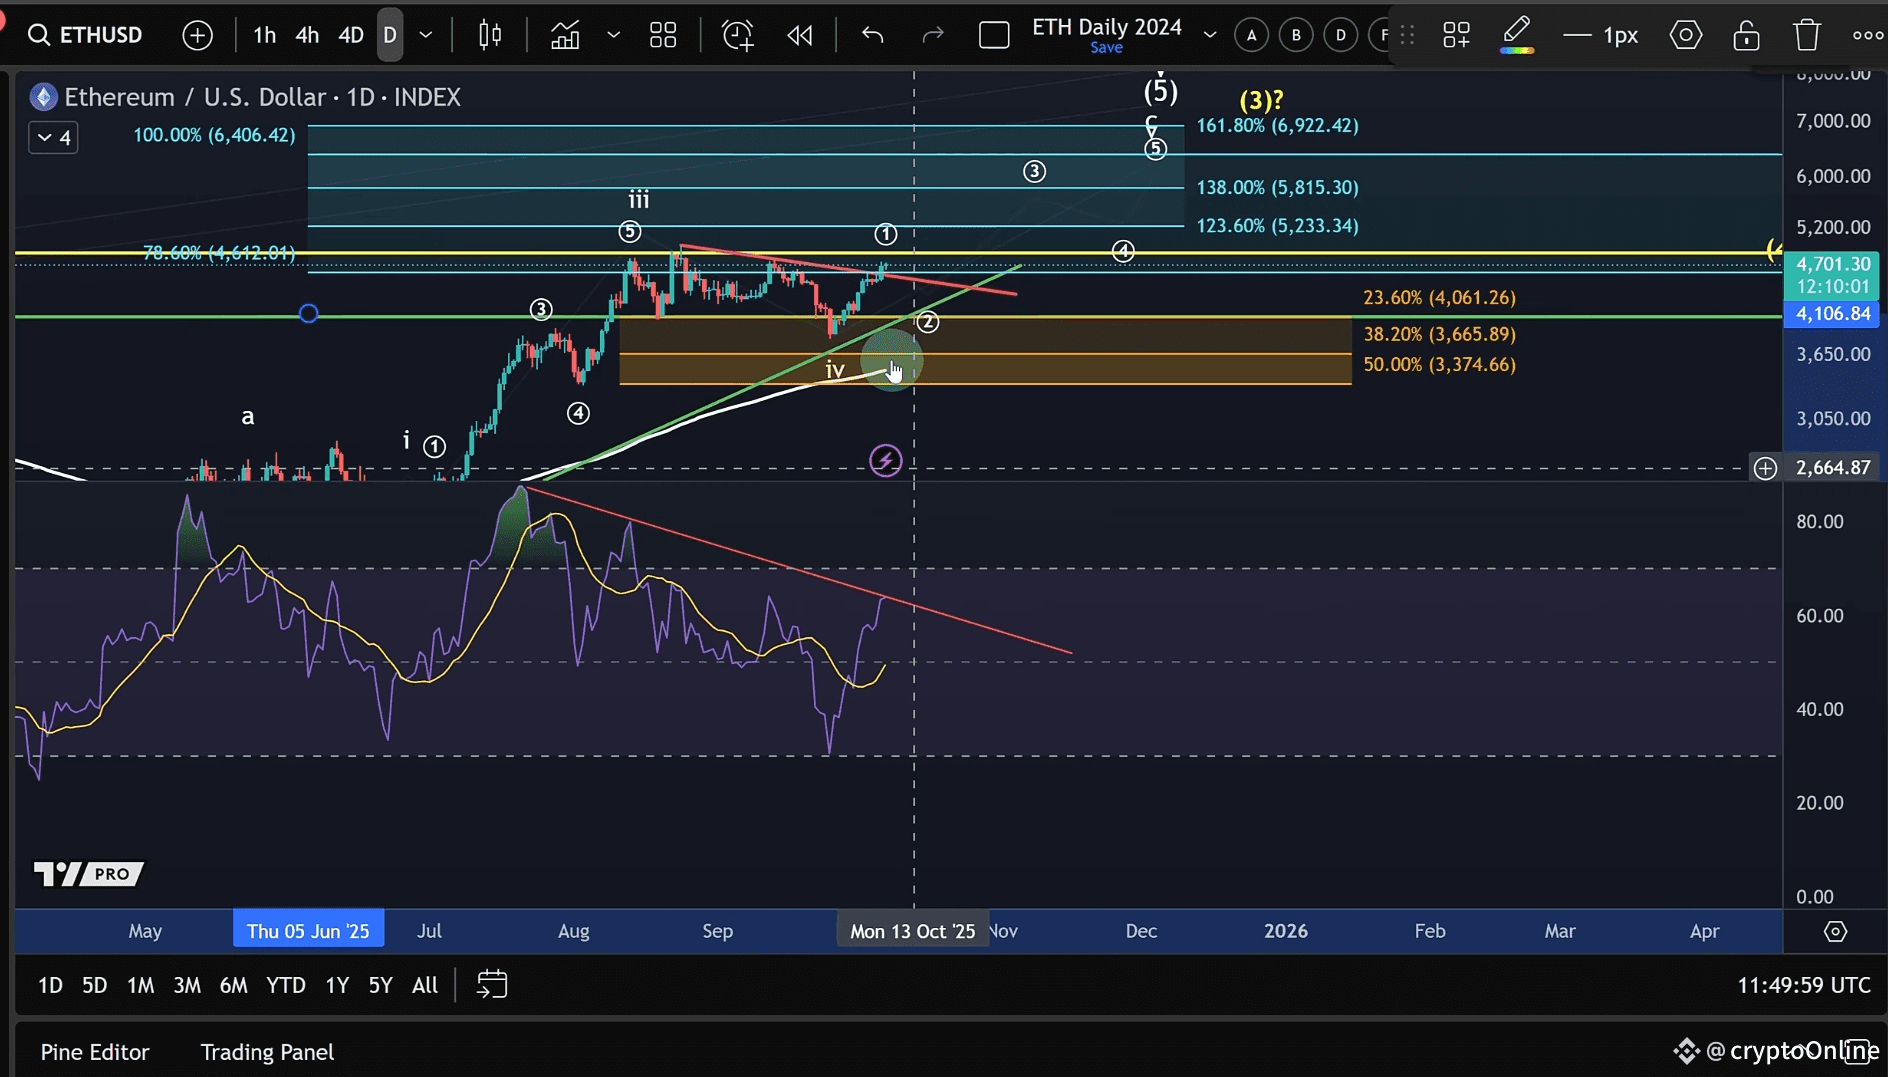Image resolution: width=1888 pixels, height=1077 pixels.
Task: Open the candlestick chart type selector
Action: point(490,35)
